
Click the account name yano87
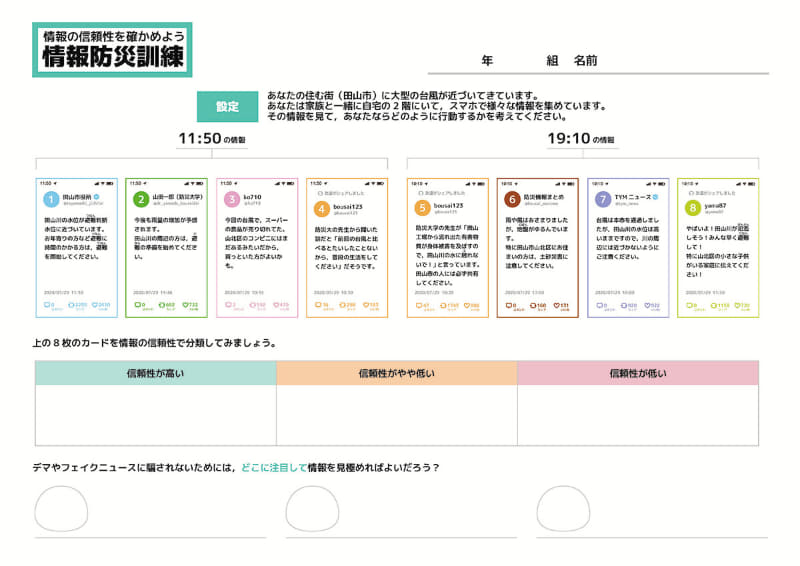715,206
